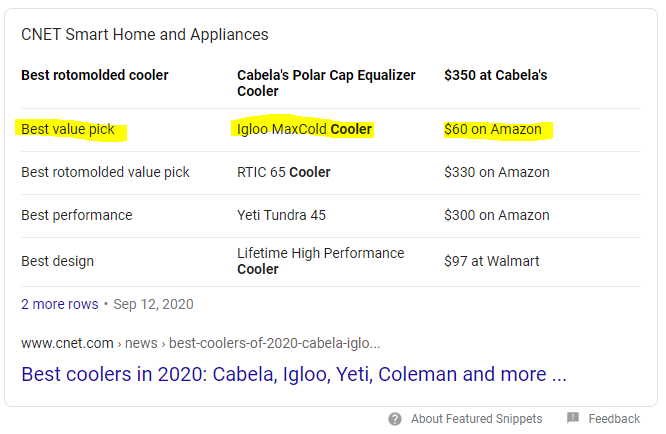
Task: Click 'Igloo MaxCold Cooler' highlighted text
Action: point(304,129)
